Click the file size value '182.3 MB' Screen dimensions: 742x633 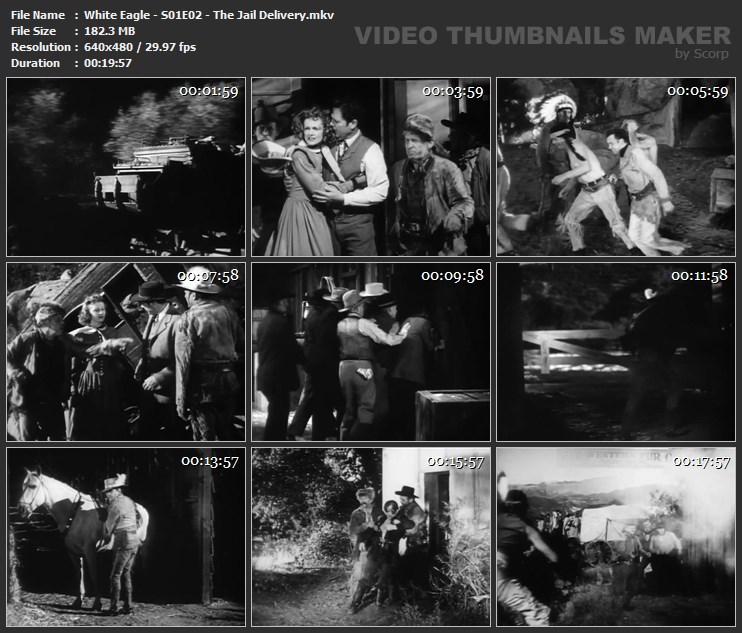click(x=109, y=31)
